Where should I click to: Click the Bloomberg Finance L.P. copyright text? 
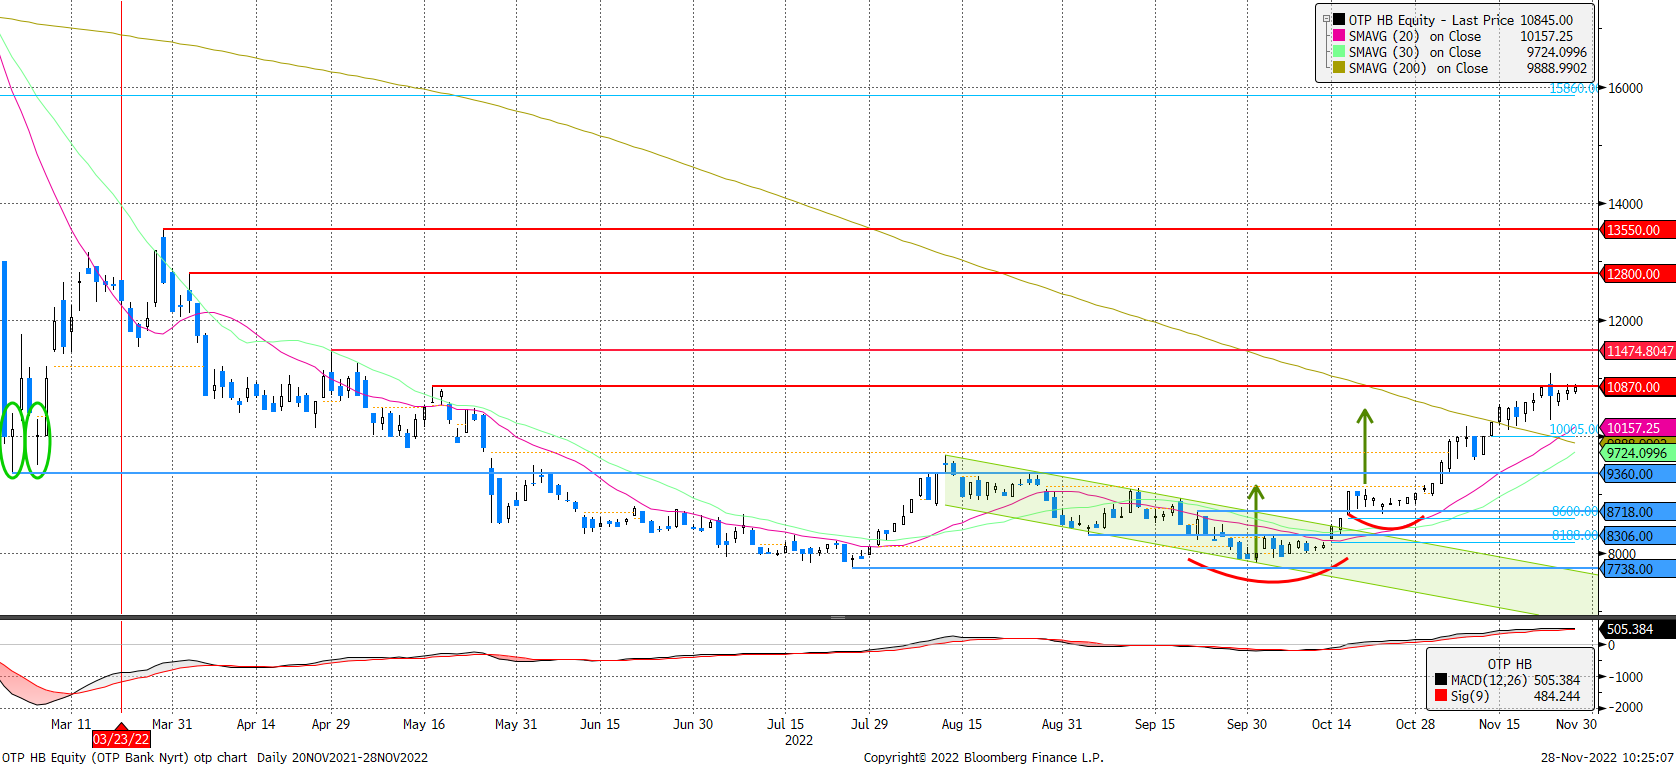point(983,757)
